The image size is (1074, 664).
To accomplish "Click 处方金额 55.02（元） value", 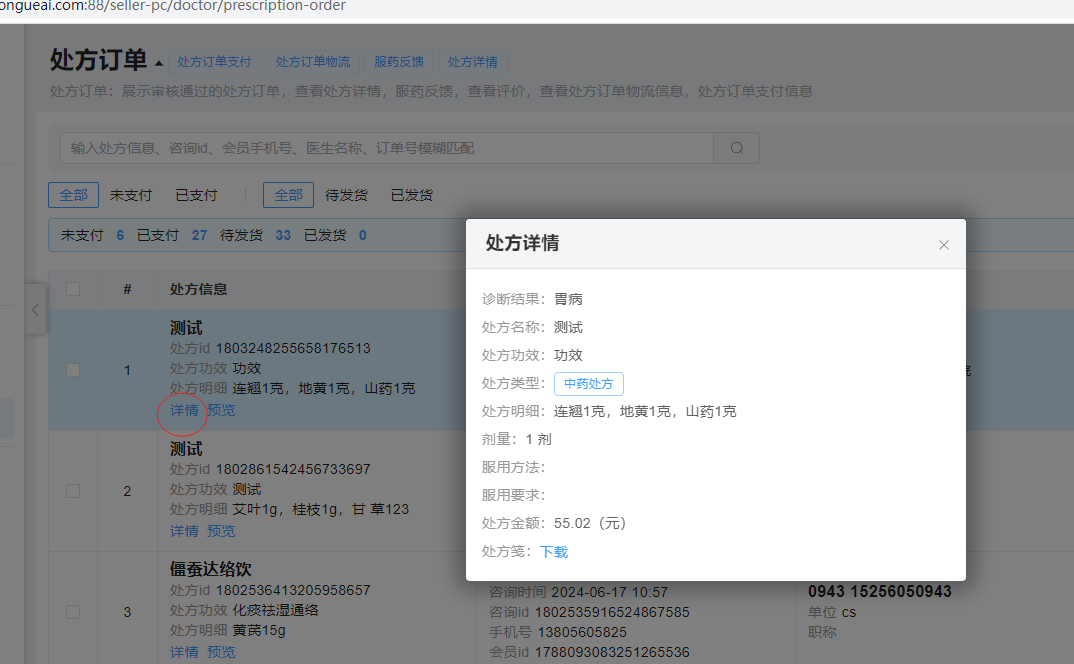I will tap(590, 524).
